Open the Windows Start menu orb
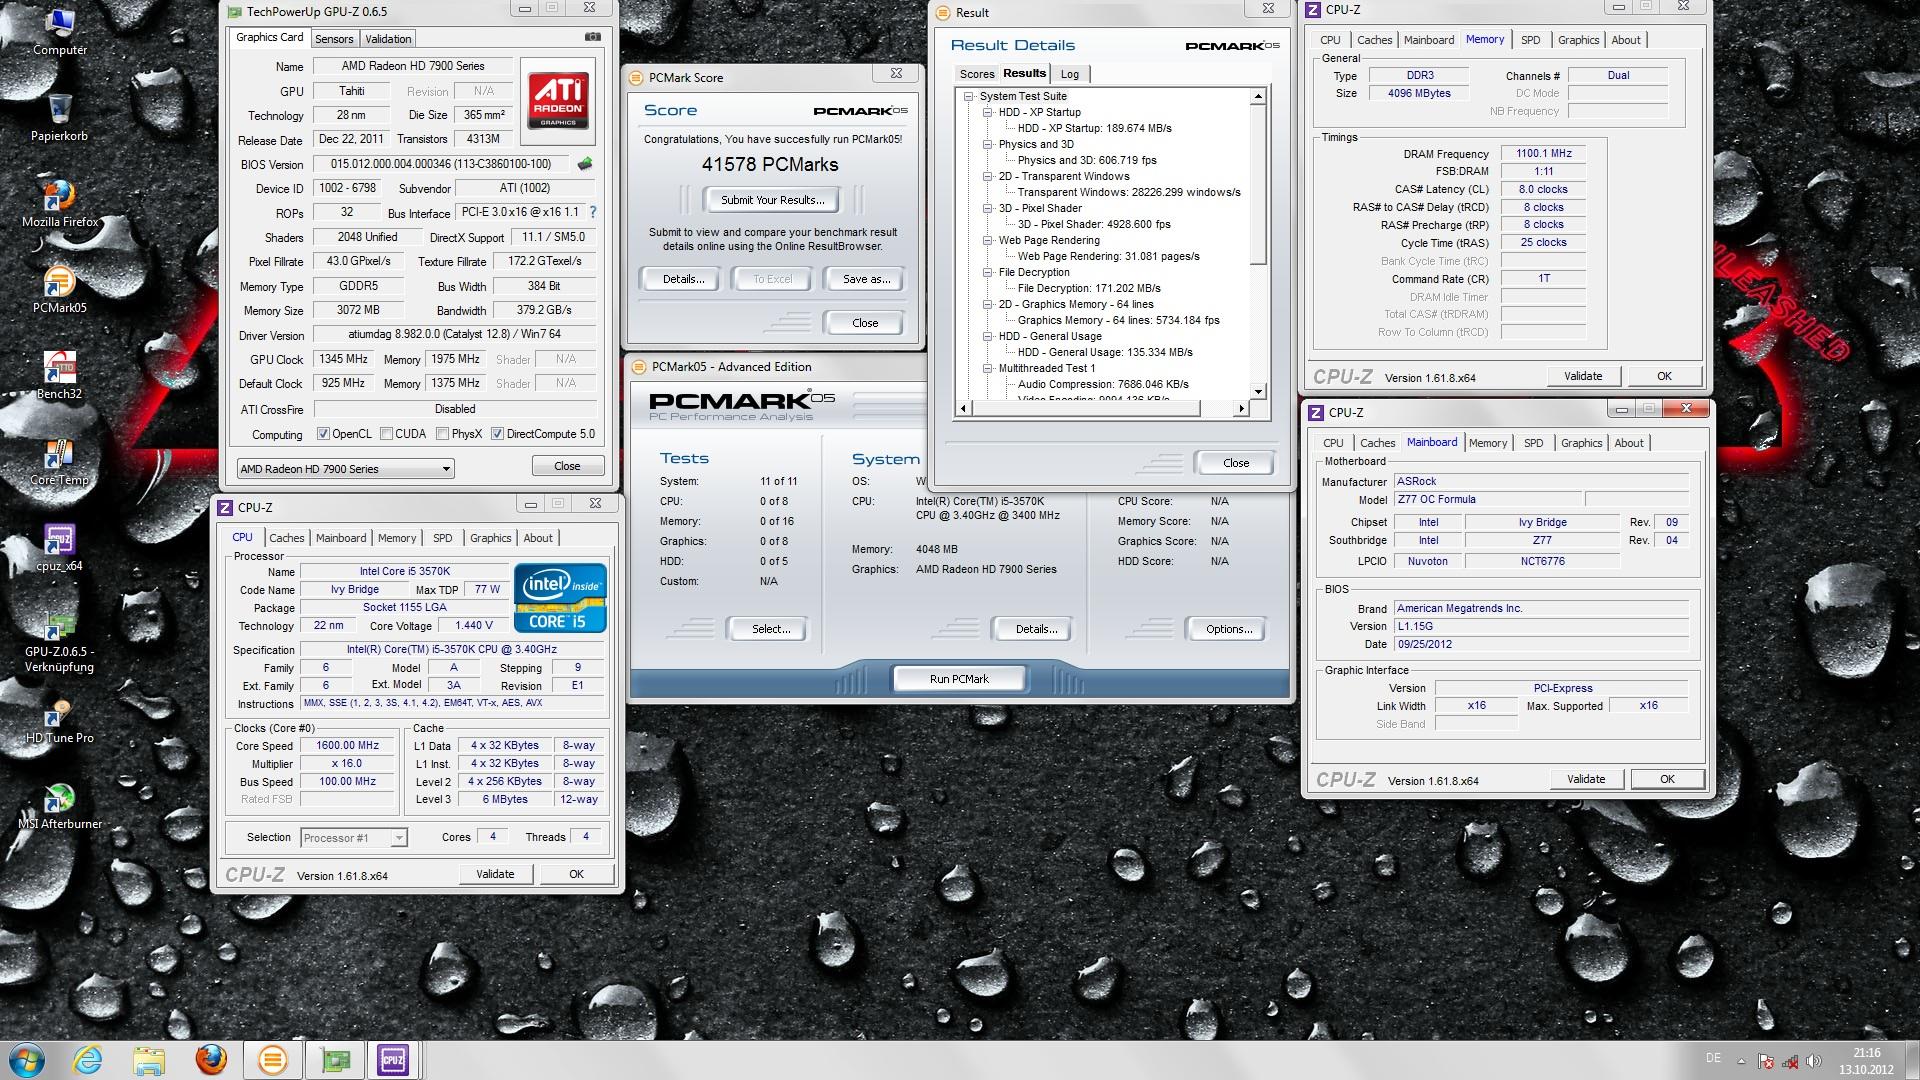Image resolution: width=1920 pixels, height=1080 pixels. click(x=25, y=1060)
